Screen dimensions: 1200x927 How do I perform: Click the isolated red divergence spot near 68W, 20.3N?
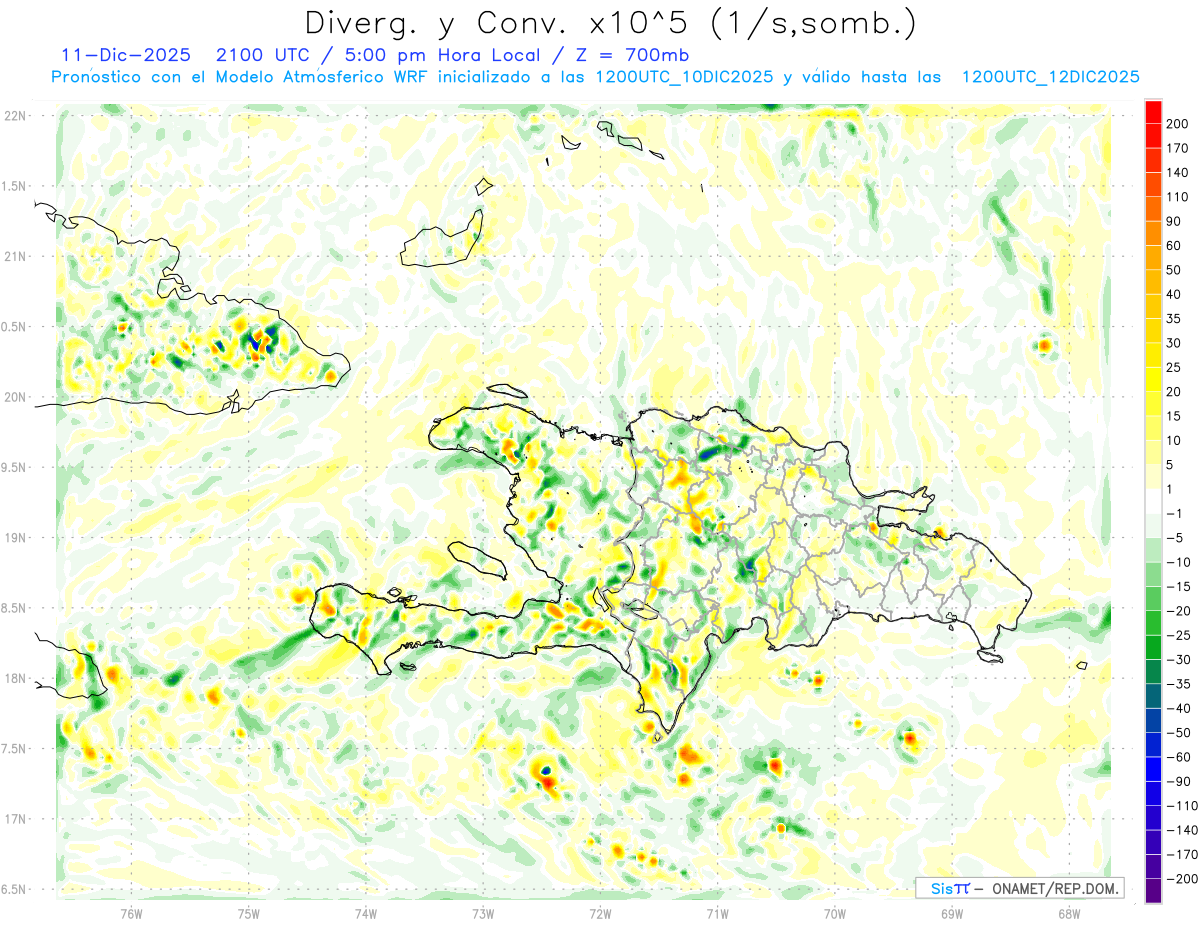[x=1045, y=346]
